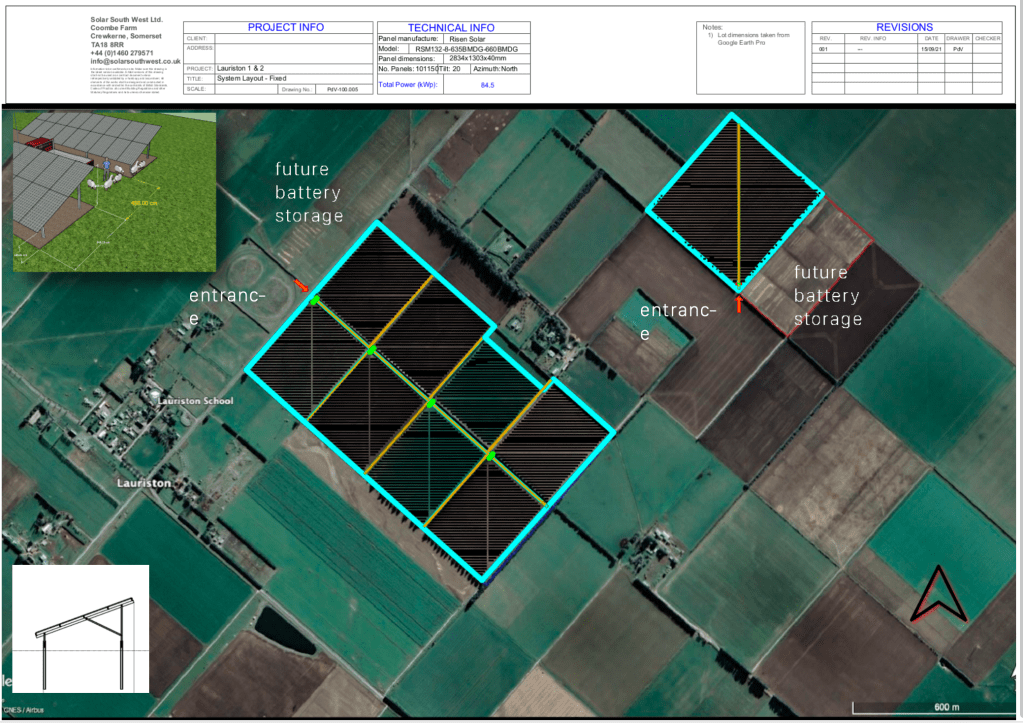Click the red arrow below the upper-right solar array
The width and height of the screenshot is (1023, 723).
[739, 304]
